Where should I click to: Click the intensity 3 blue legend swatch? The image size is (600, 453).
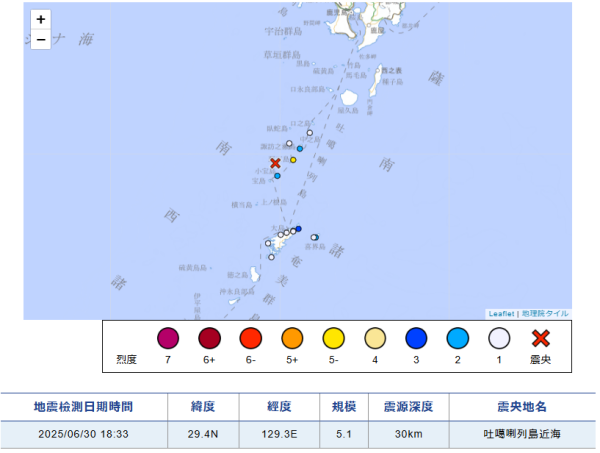coord(416,338)
